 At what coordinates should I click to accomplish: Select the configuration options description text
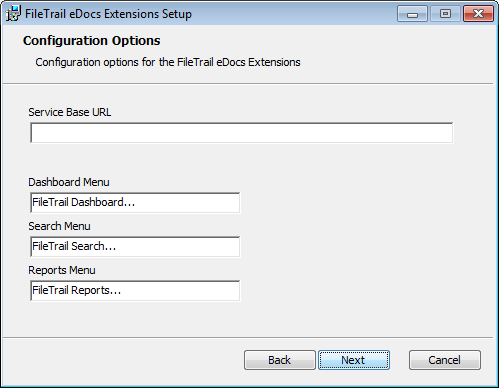pos(168,62)
